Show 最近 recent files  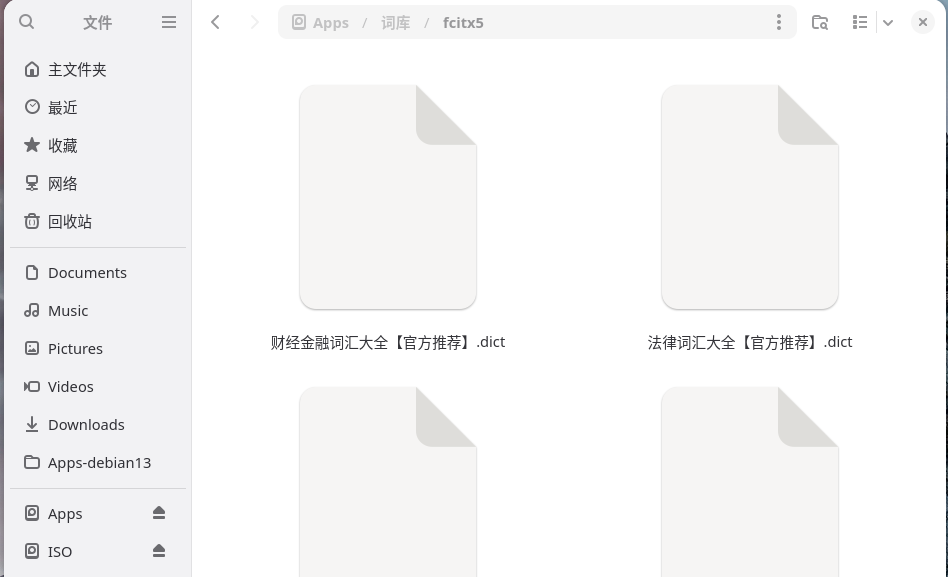98,108
